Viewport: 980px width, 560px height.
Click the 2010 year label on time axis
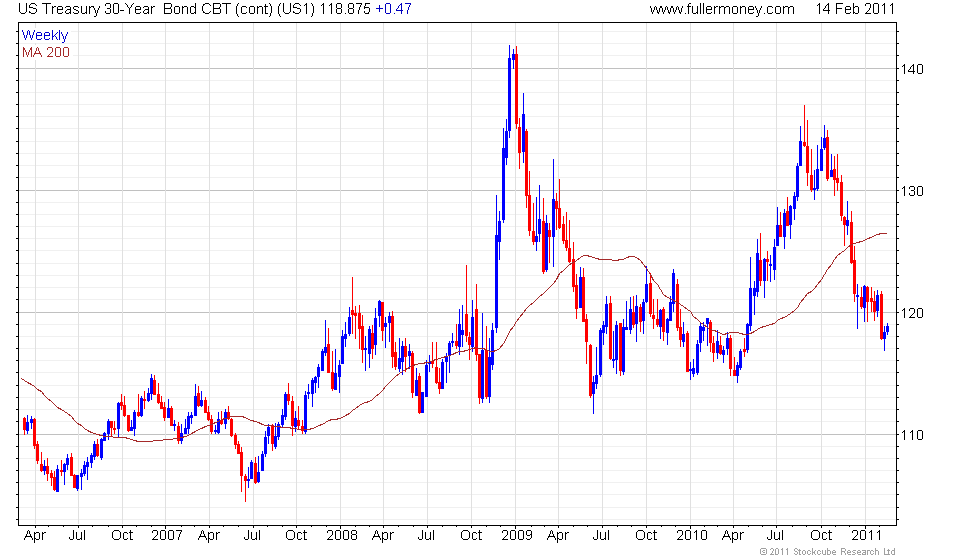692,536
